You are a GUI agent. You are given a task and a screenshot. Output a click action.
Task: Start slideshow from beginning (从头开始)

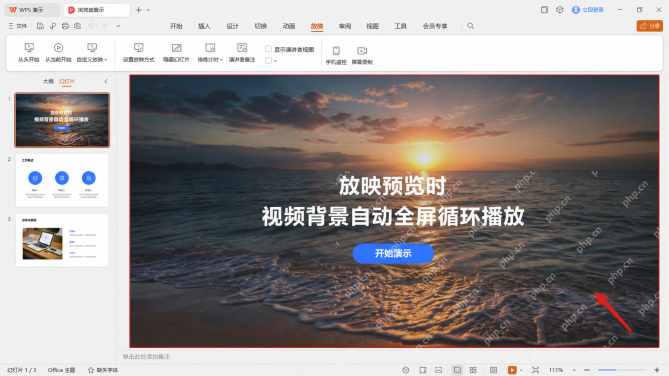pos(29,52)
